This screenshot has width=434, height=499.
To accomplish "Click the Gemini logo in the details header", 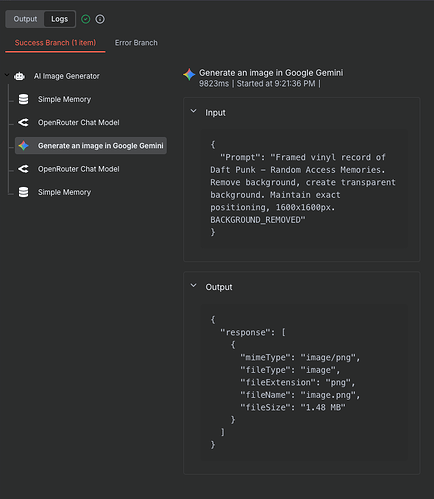I will click(x=189, y=74).
